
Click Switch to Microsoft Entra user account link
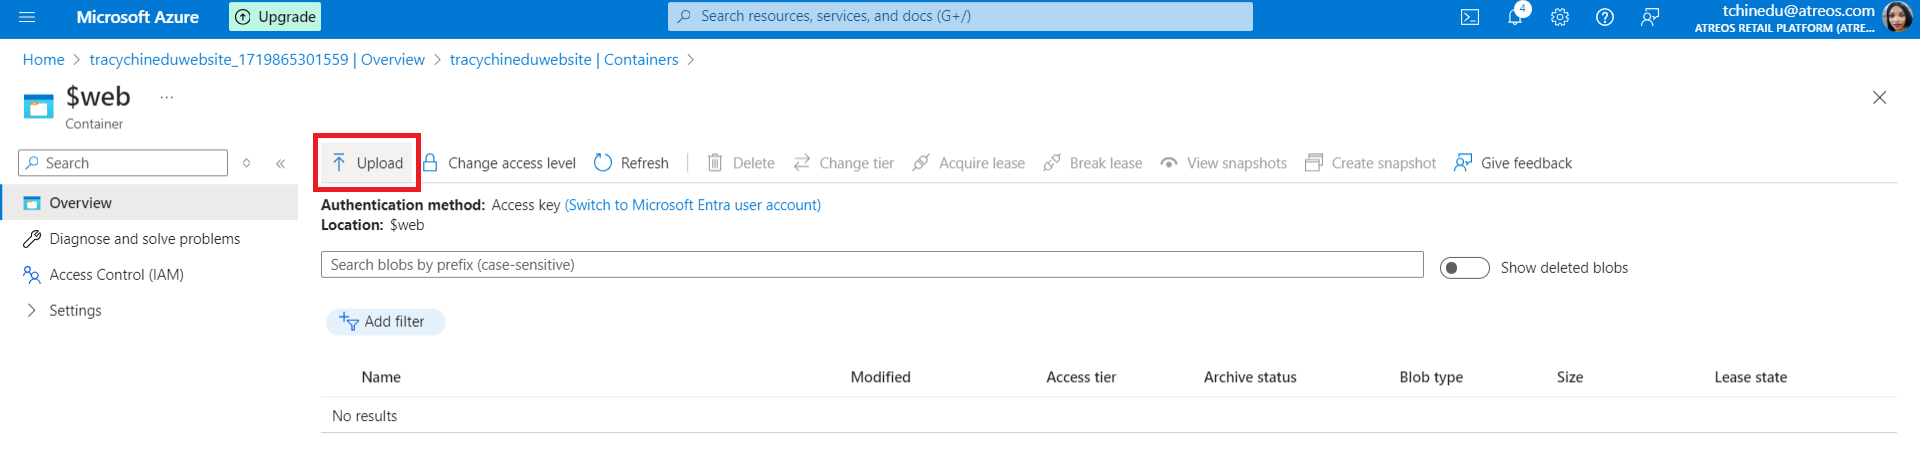(692, 205)
